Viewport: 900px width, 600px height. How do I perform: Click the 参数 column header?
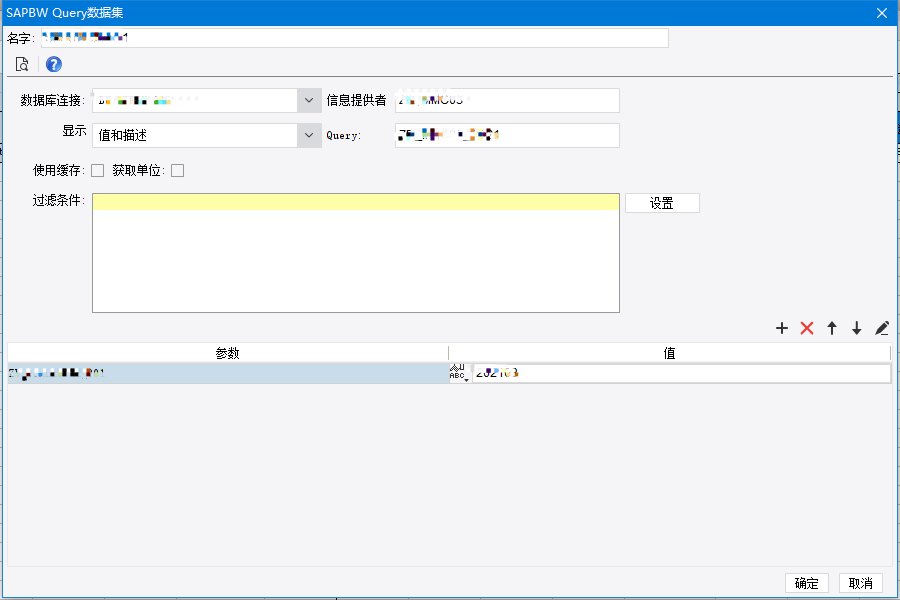coord(228,353)
